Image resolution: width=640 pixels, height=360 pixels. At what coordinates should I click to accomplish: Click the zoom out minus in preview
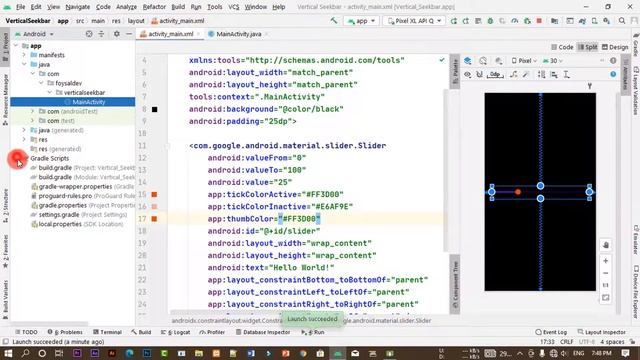606,273
